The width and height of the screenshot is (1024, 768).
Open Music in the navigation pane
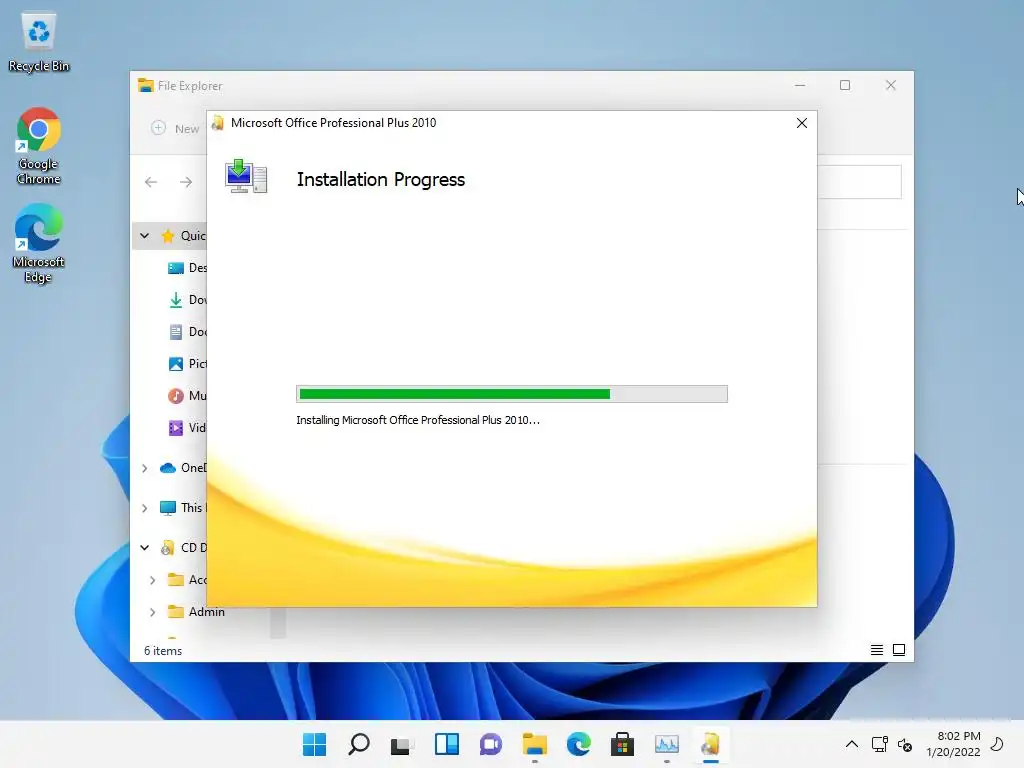coord(187,396)
